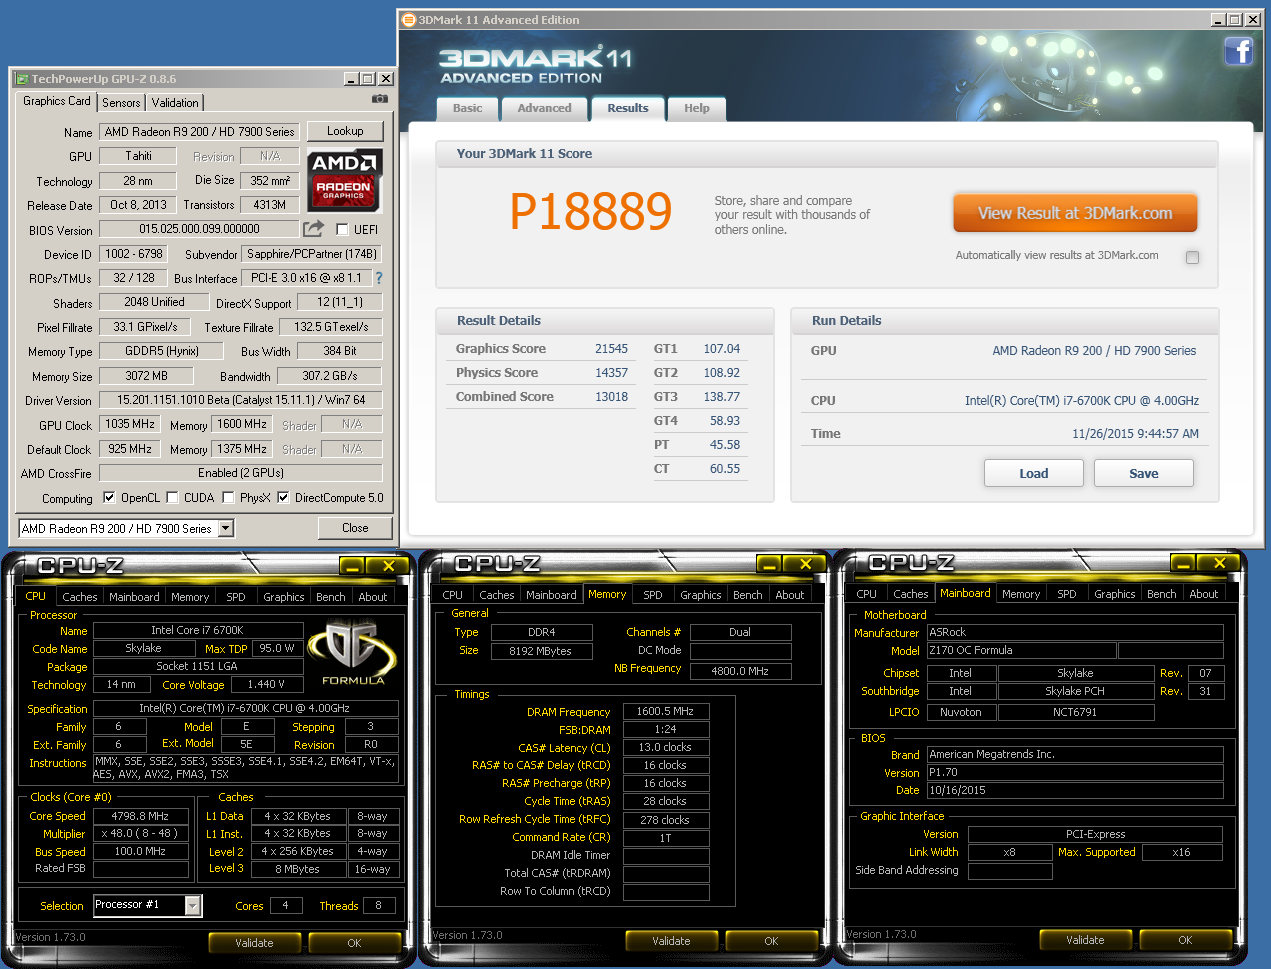Toggle the DirectCompute 5.0 checkbox
The width and height of the screenshot is (1271, 969).
(x=283, y=497)
